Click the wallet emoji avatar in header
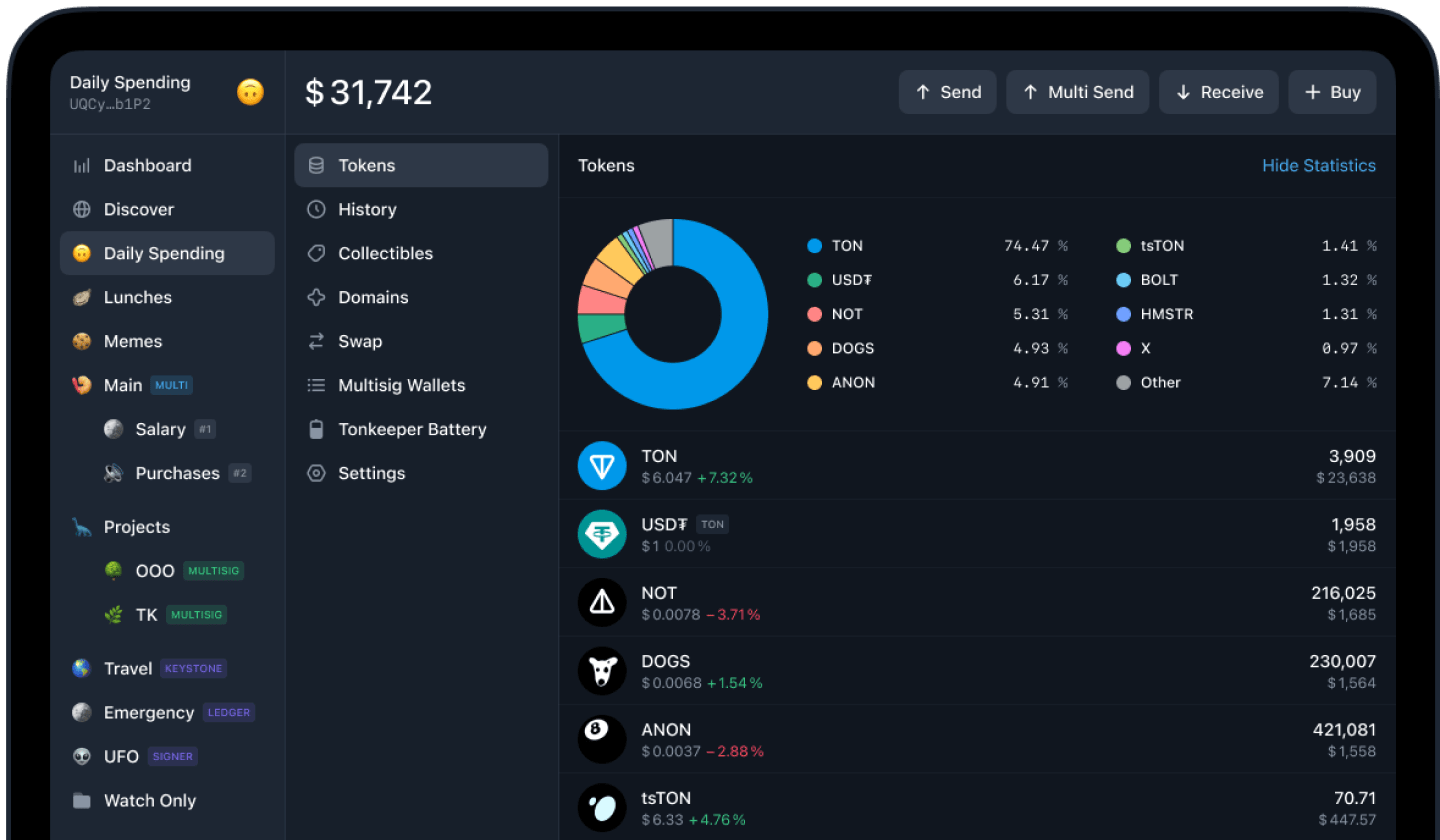 click(250, 92)
